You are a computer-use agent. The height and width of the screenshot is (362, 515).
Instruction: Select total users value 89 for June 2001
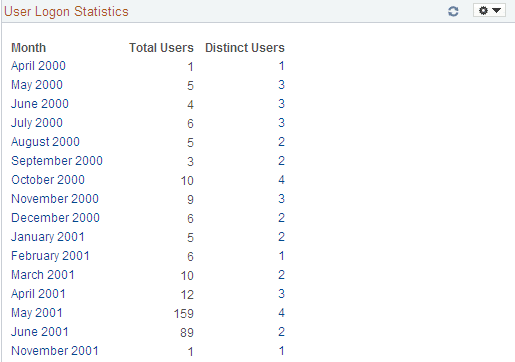(x=187, y=333)
